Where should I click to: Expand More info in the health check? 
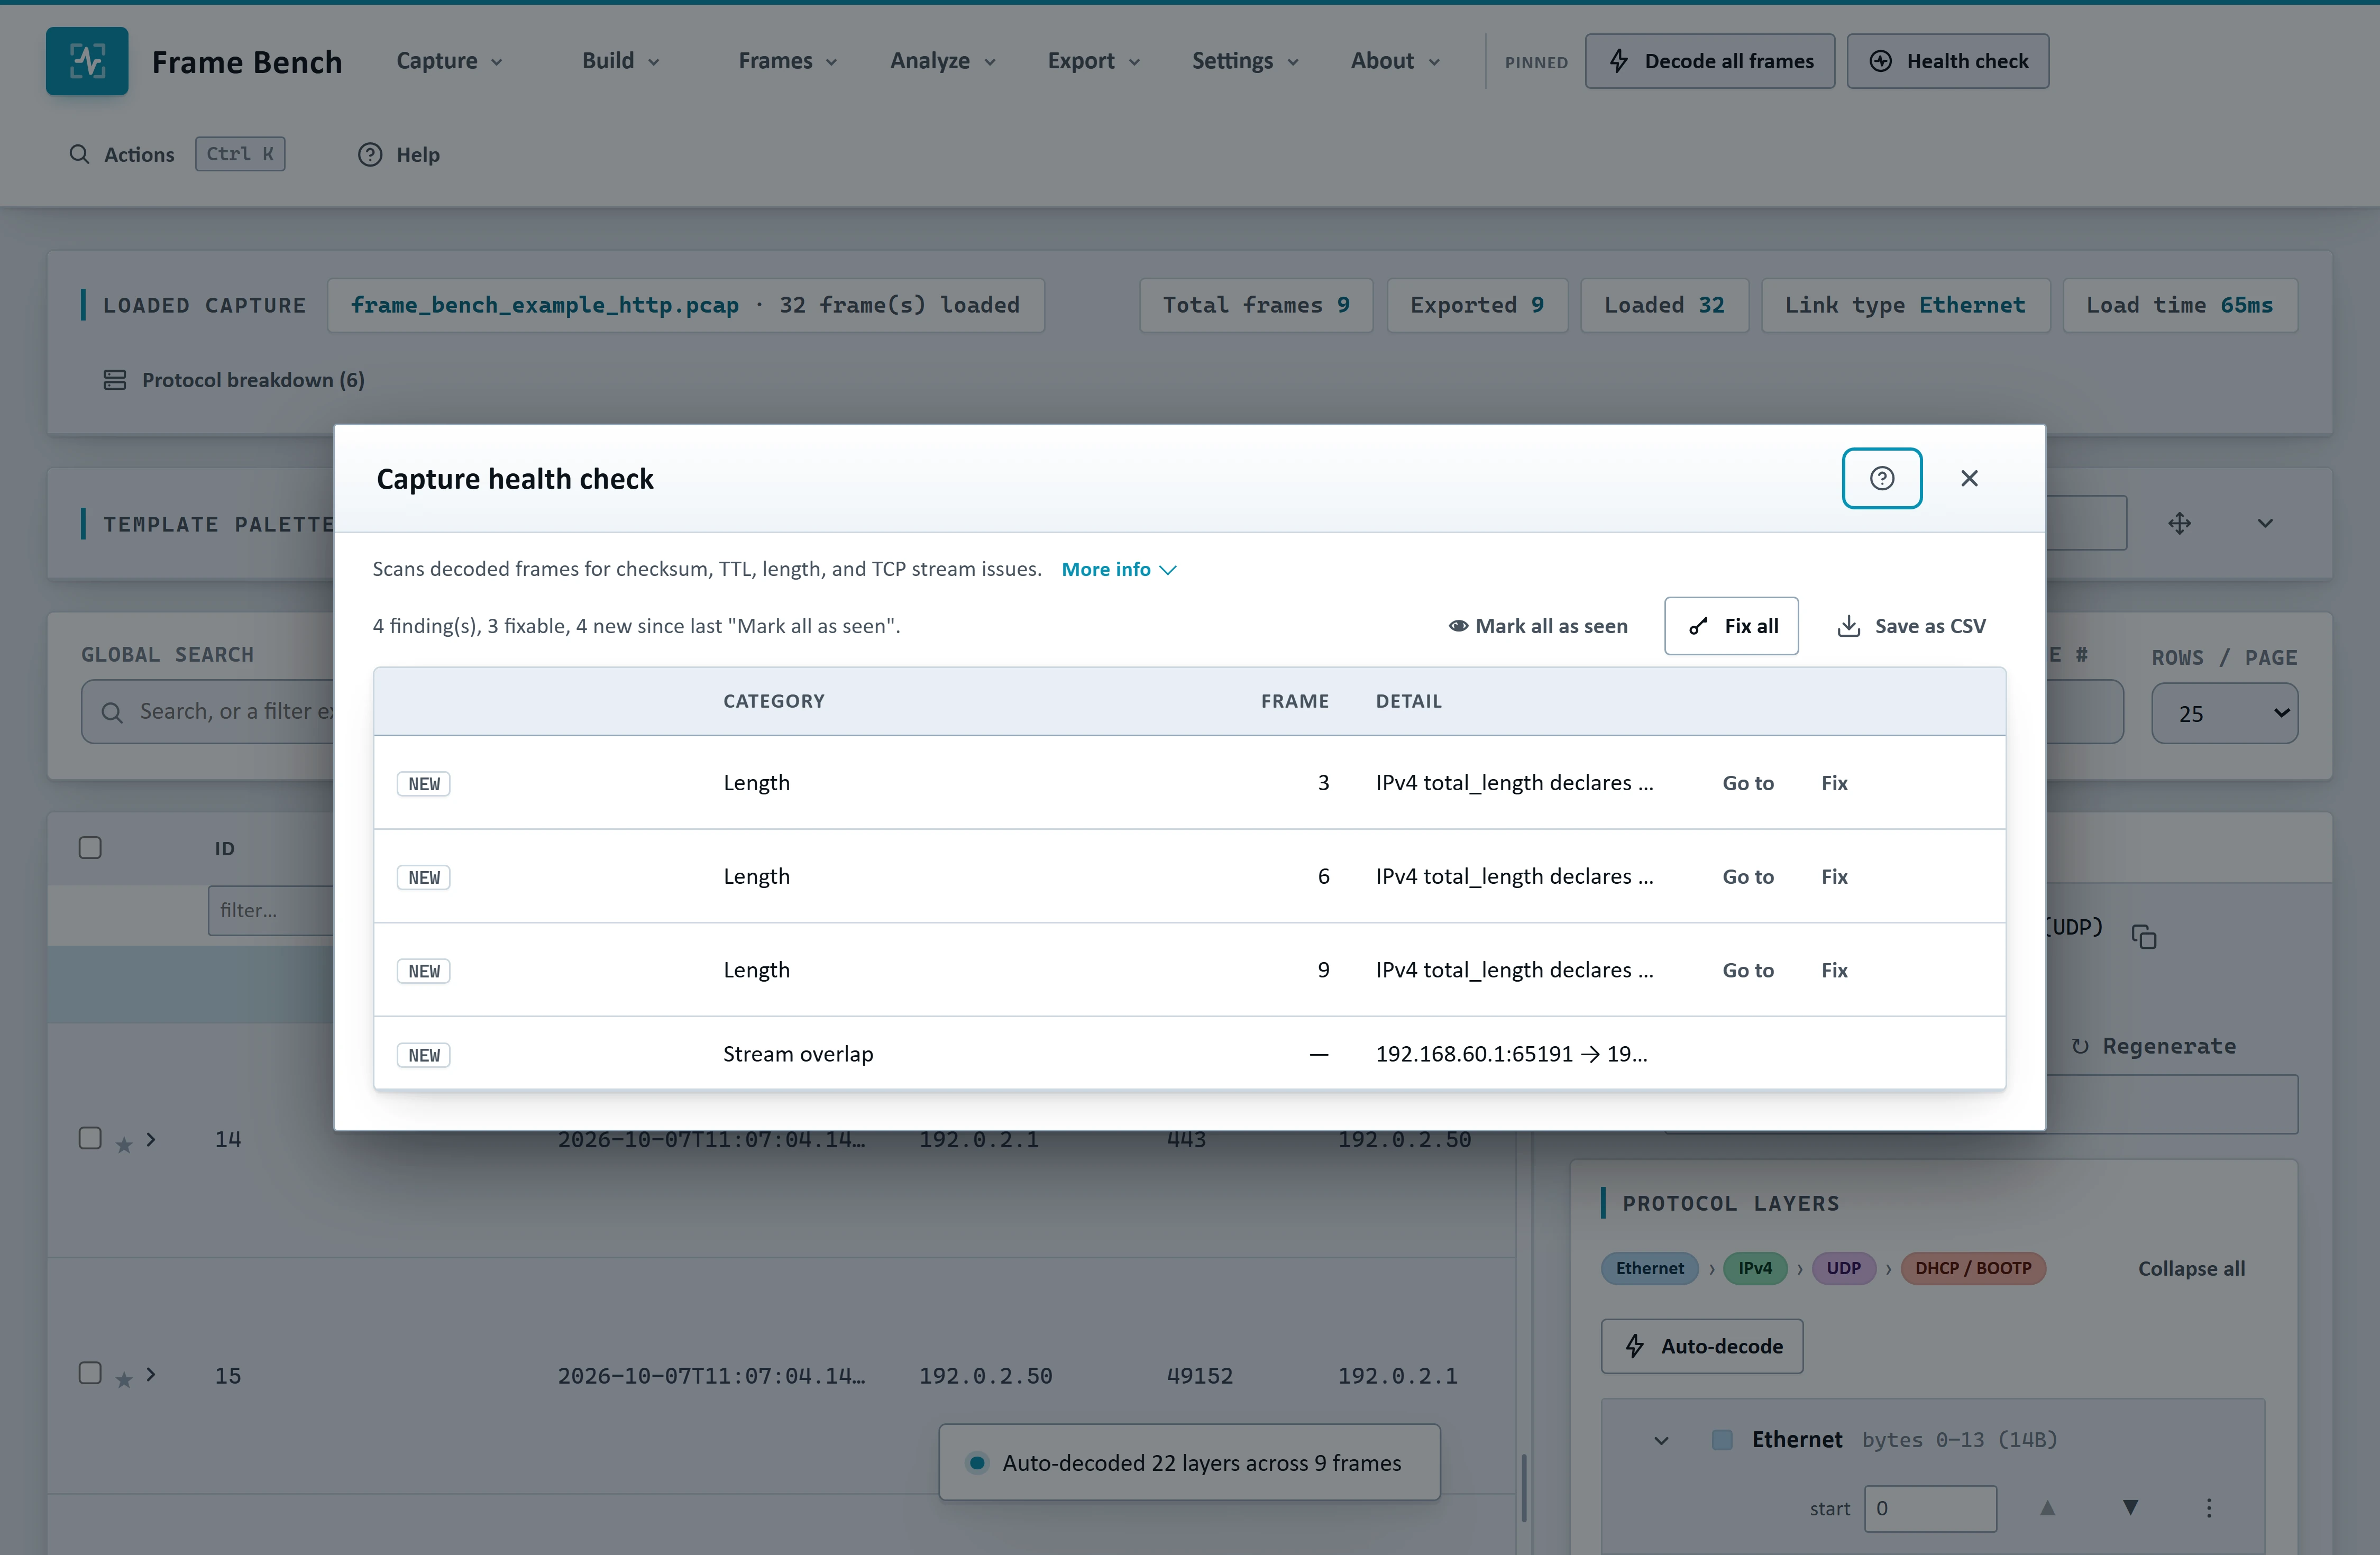click(1119, 569)
